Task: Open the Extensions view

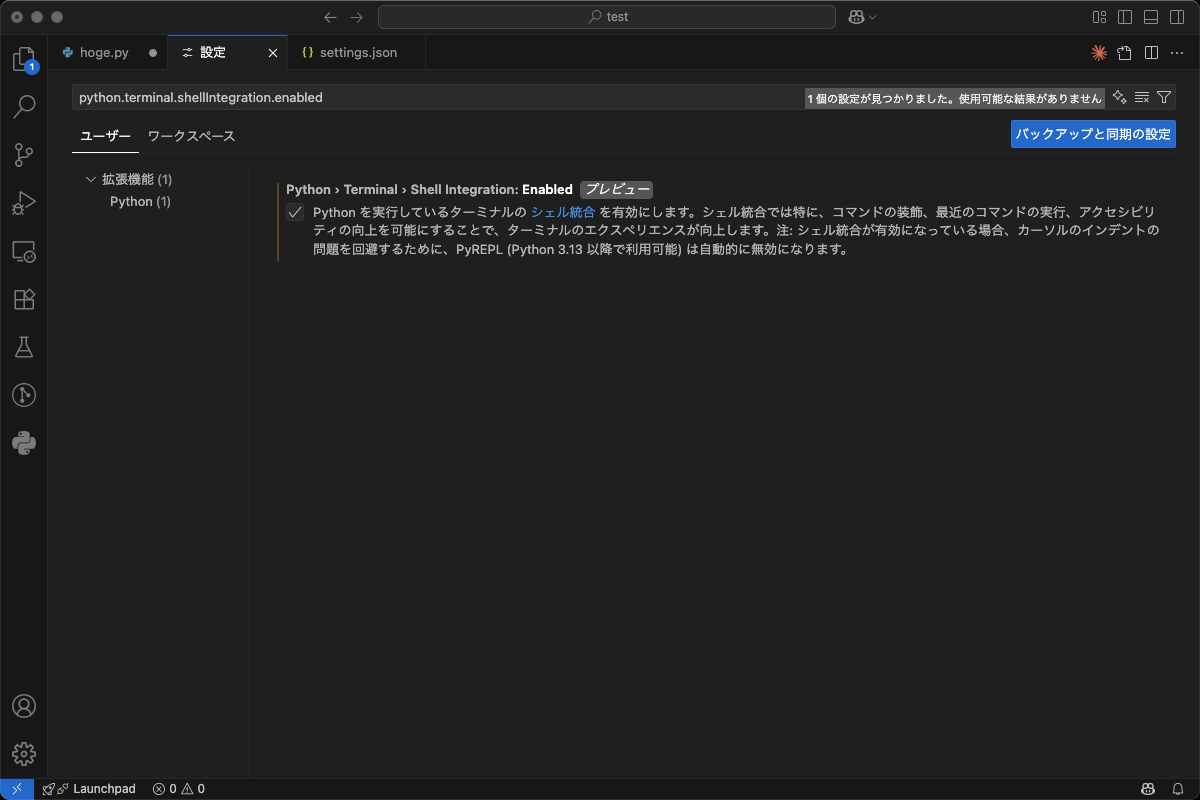Action: coord(23,299)
